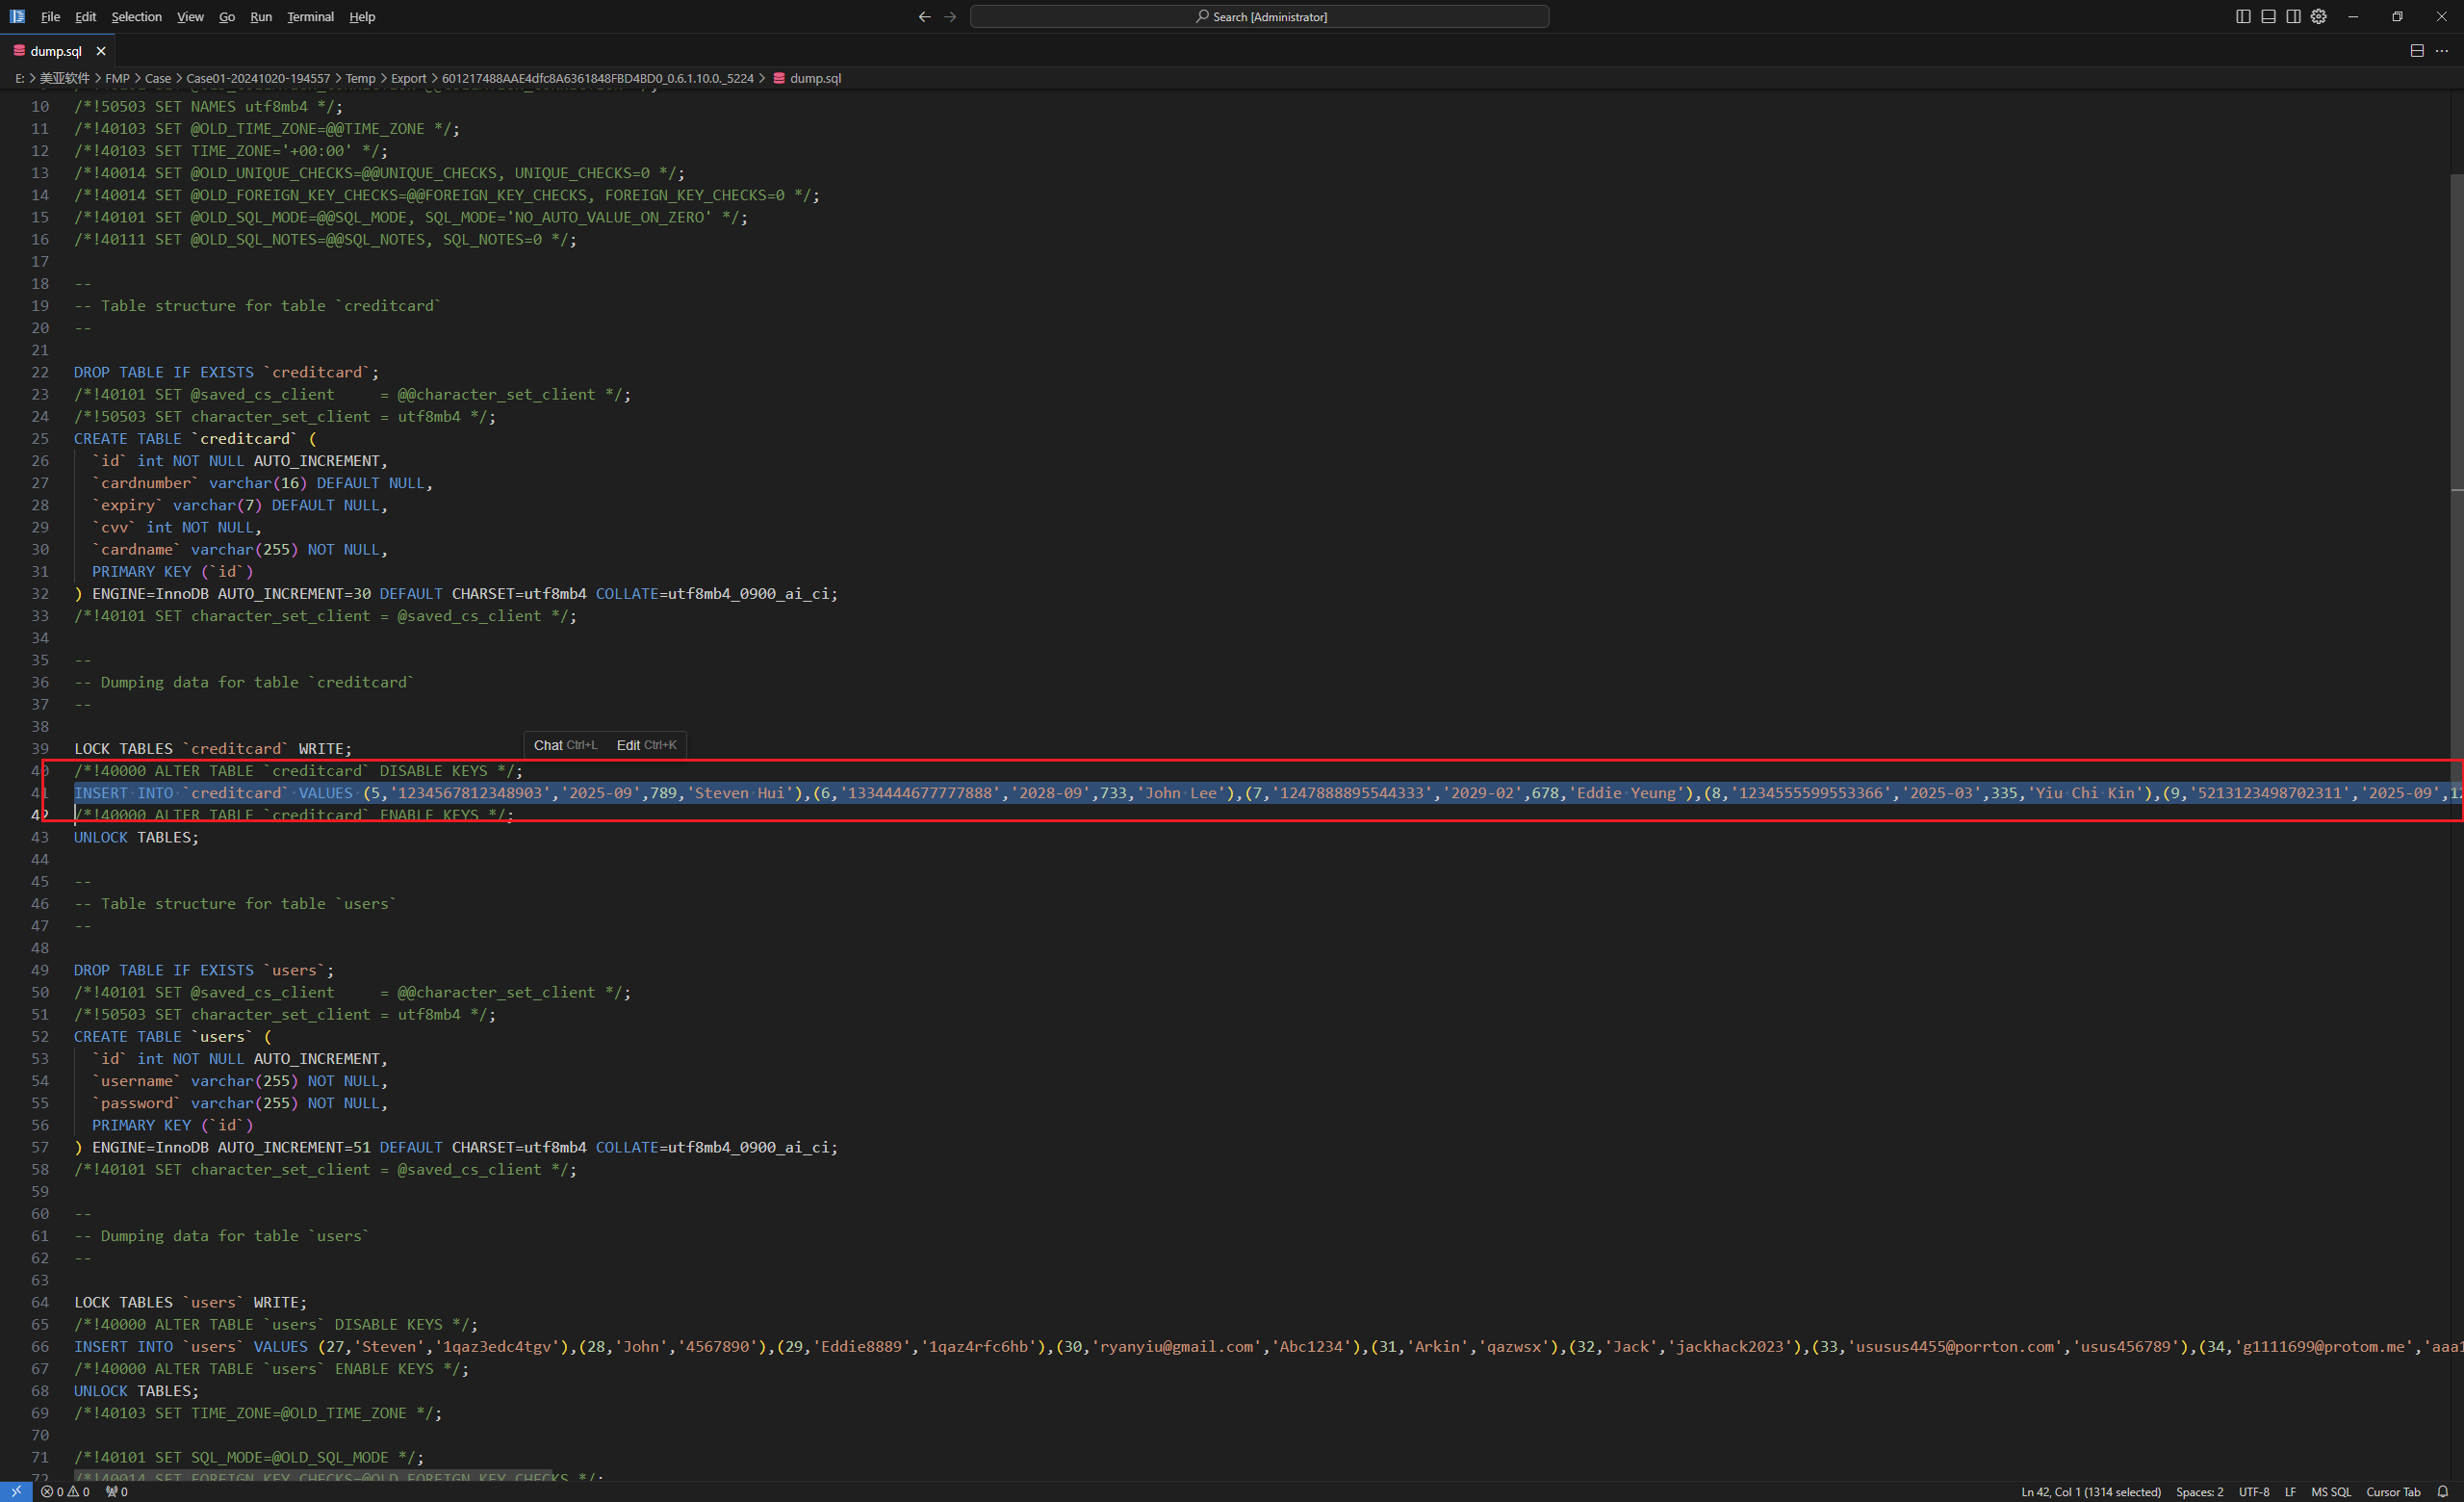Click the horizontal scrollbar at editor bottom

(312, 1476)
